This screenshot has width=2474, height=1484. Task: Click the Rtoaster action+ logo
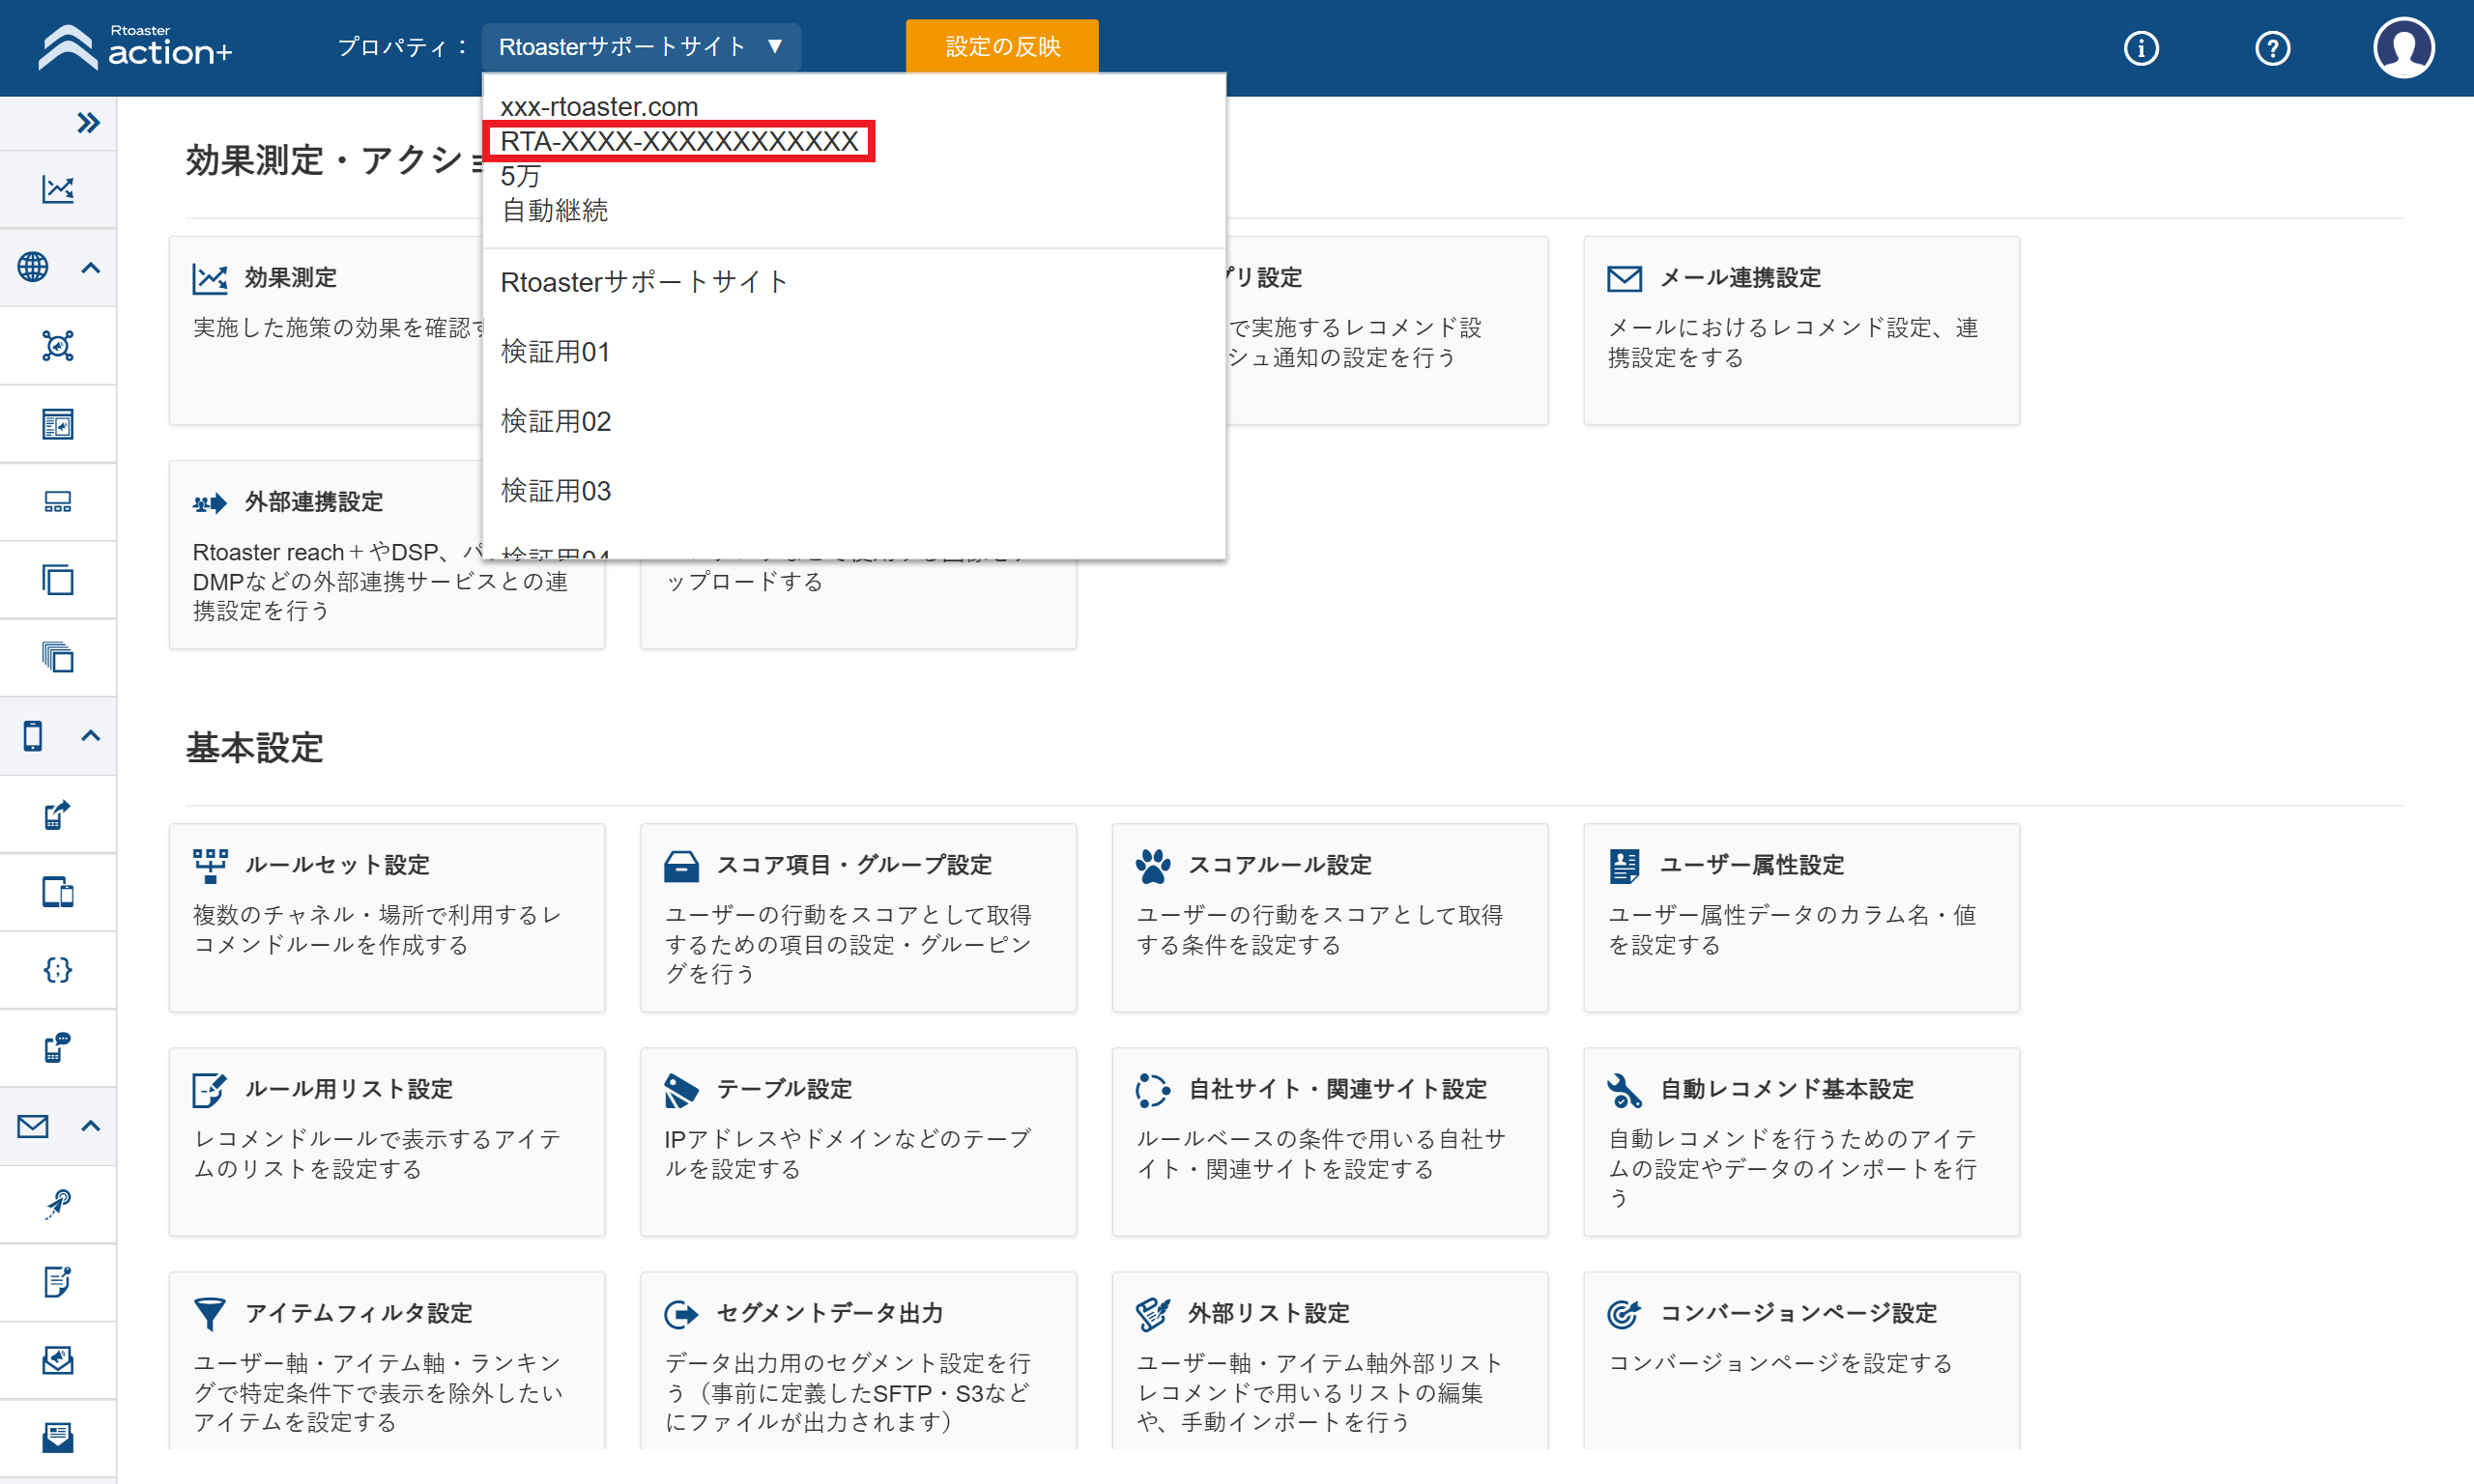click(134, 47)
